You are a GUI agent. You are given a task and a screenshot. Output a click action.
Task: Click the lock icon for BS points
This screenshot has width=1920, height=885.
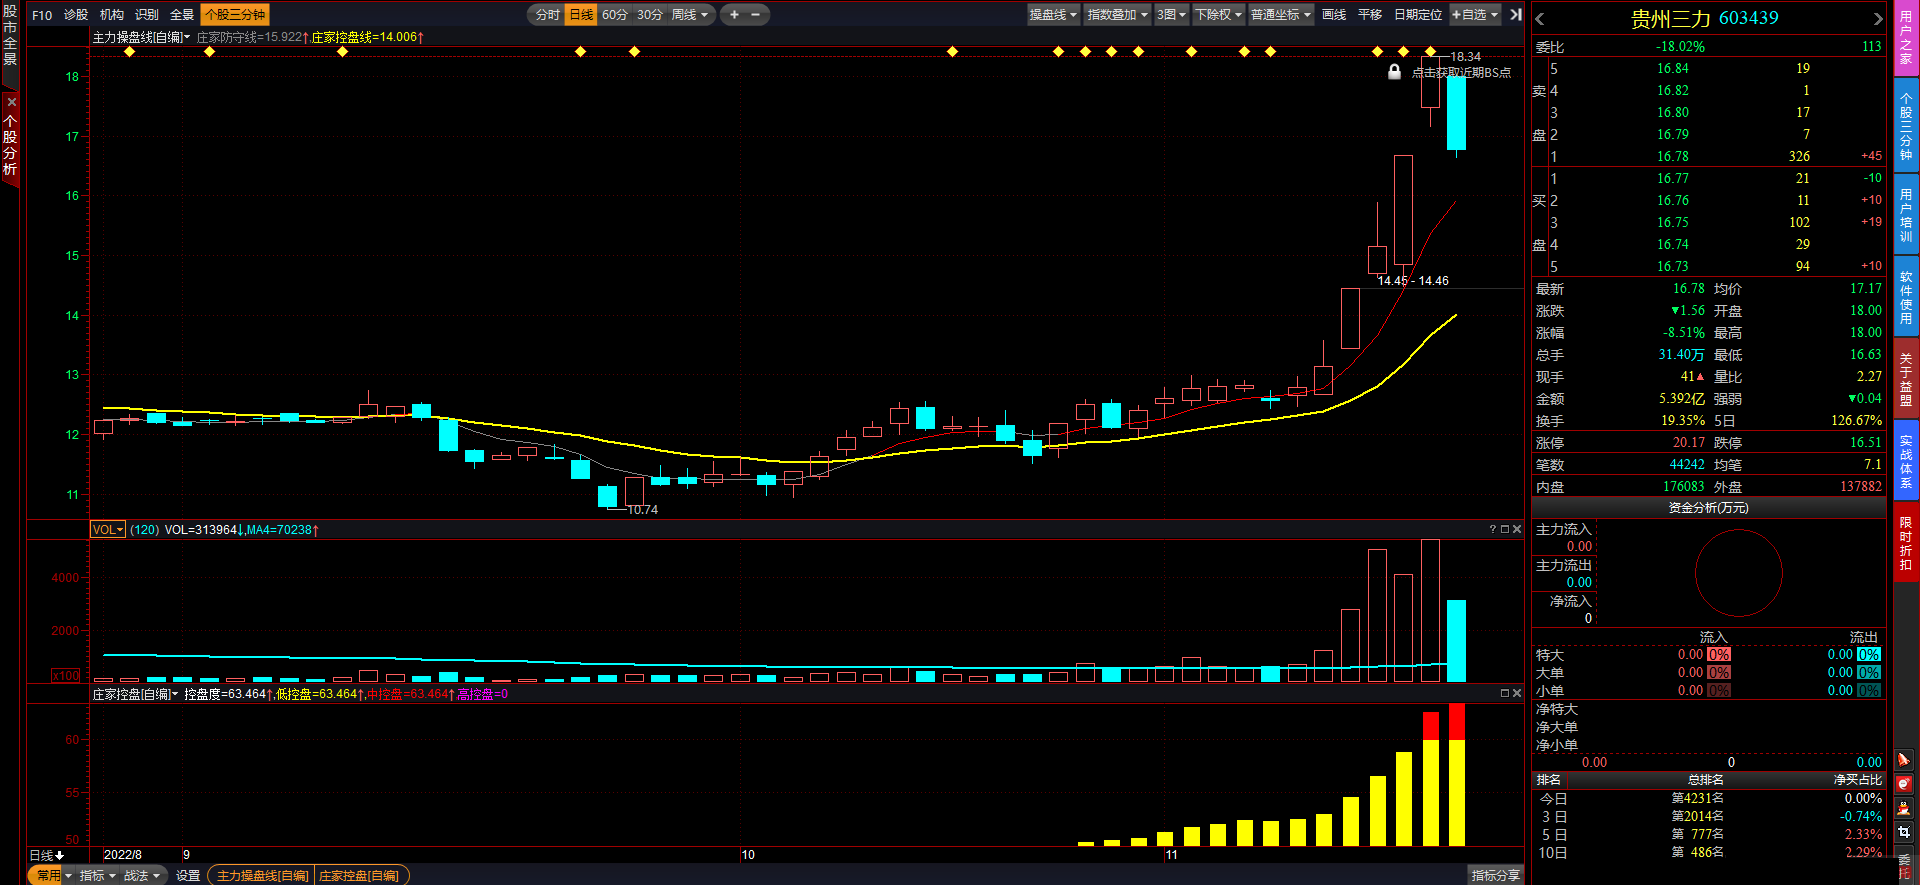(1394, 72)
